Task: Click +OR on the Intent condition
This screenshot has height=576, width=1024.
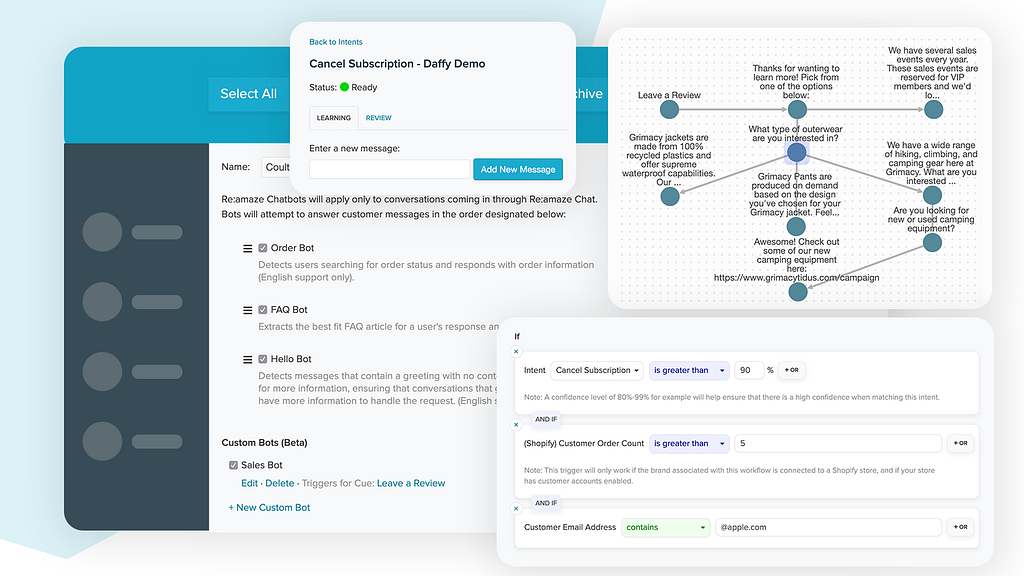Action: pos(792,370)
